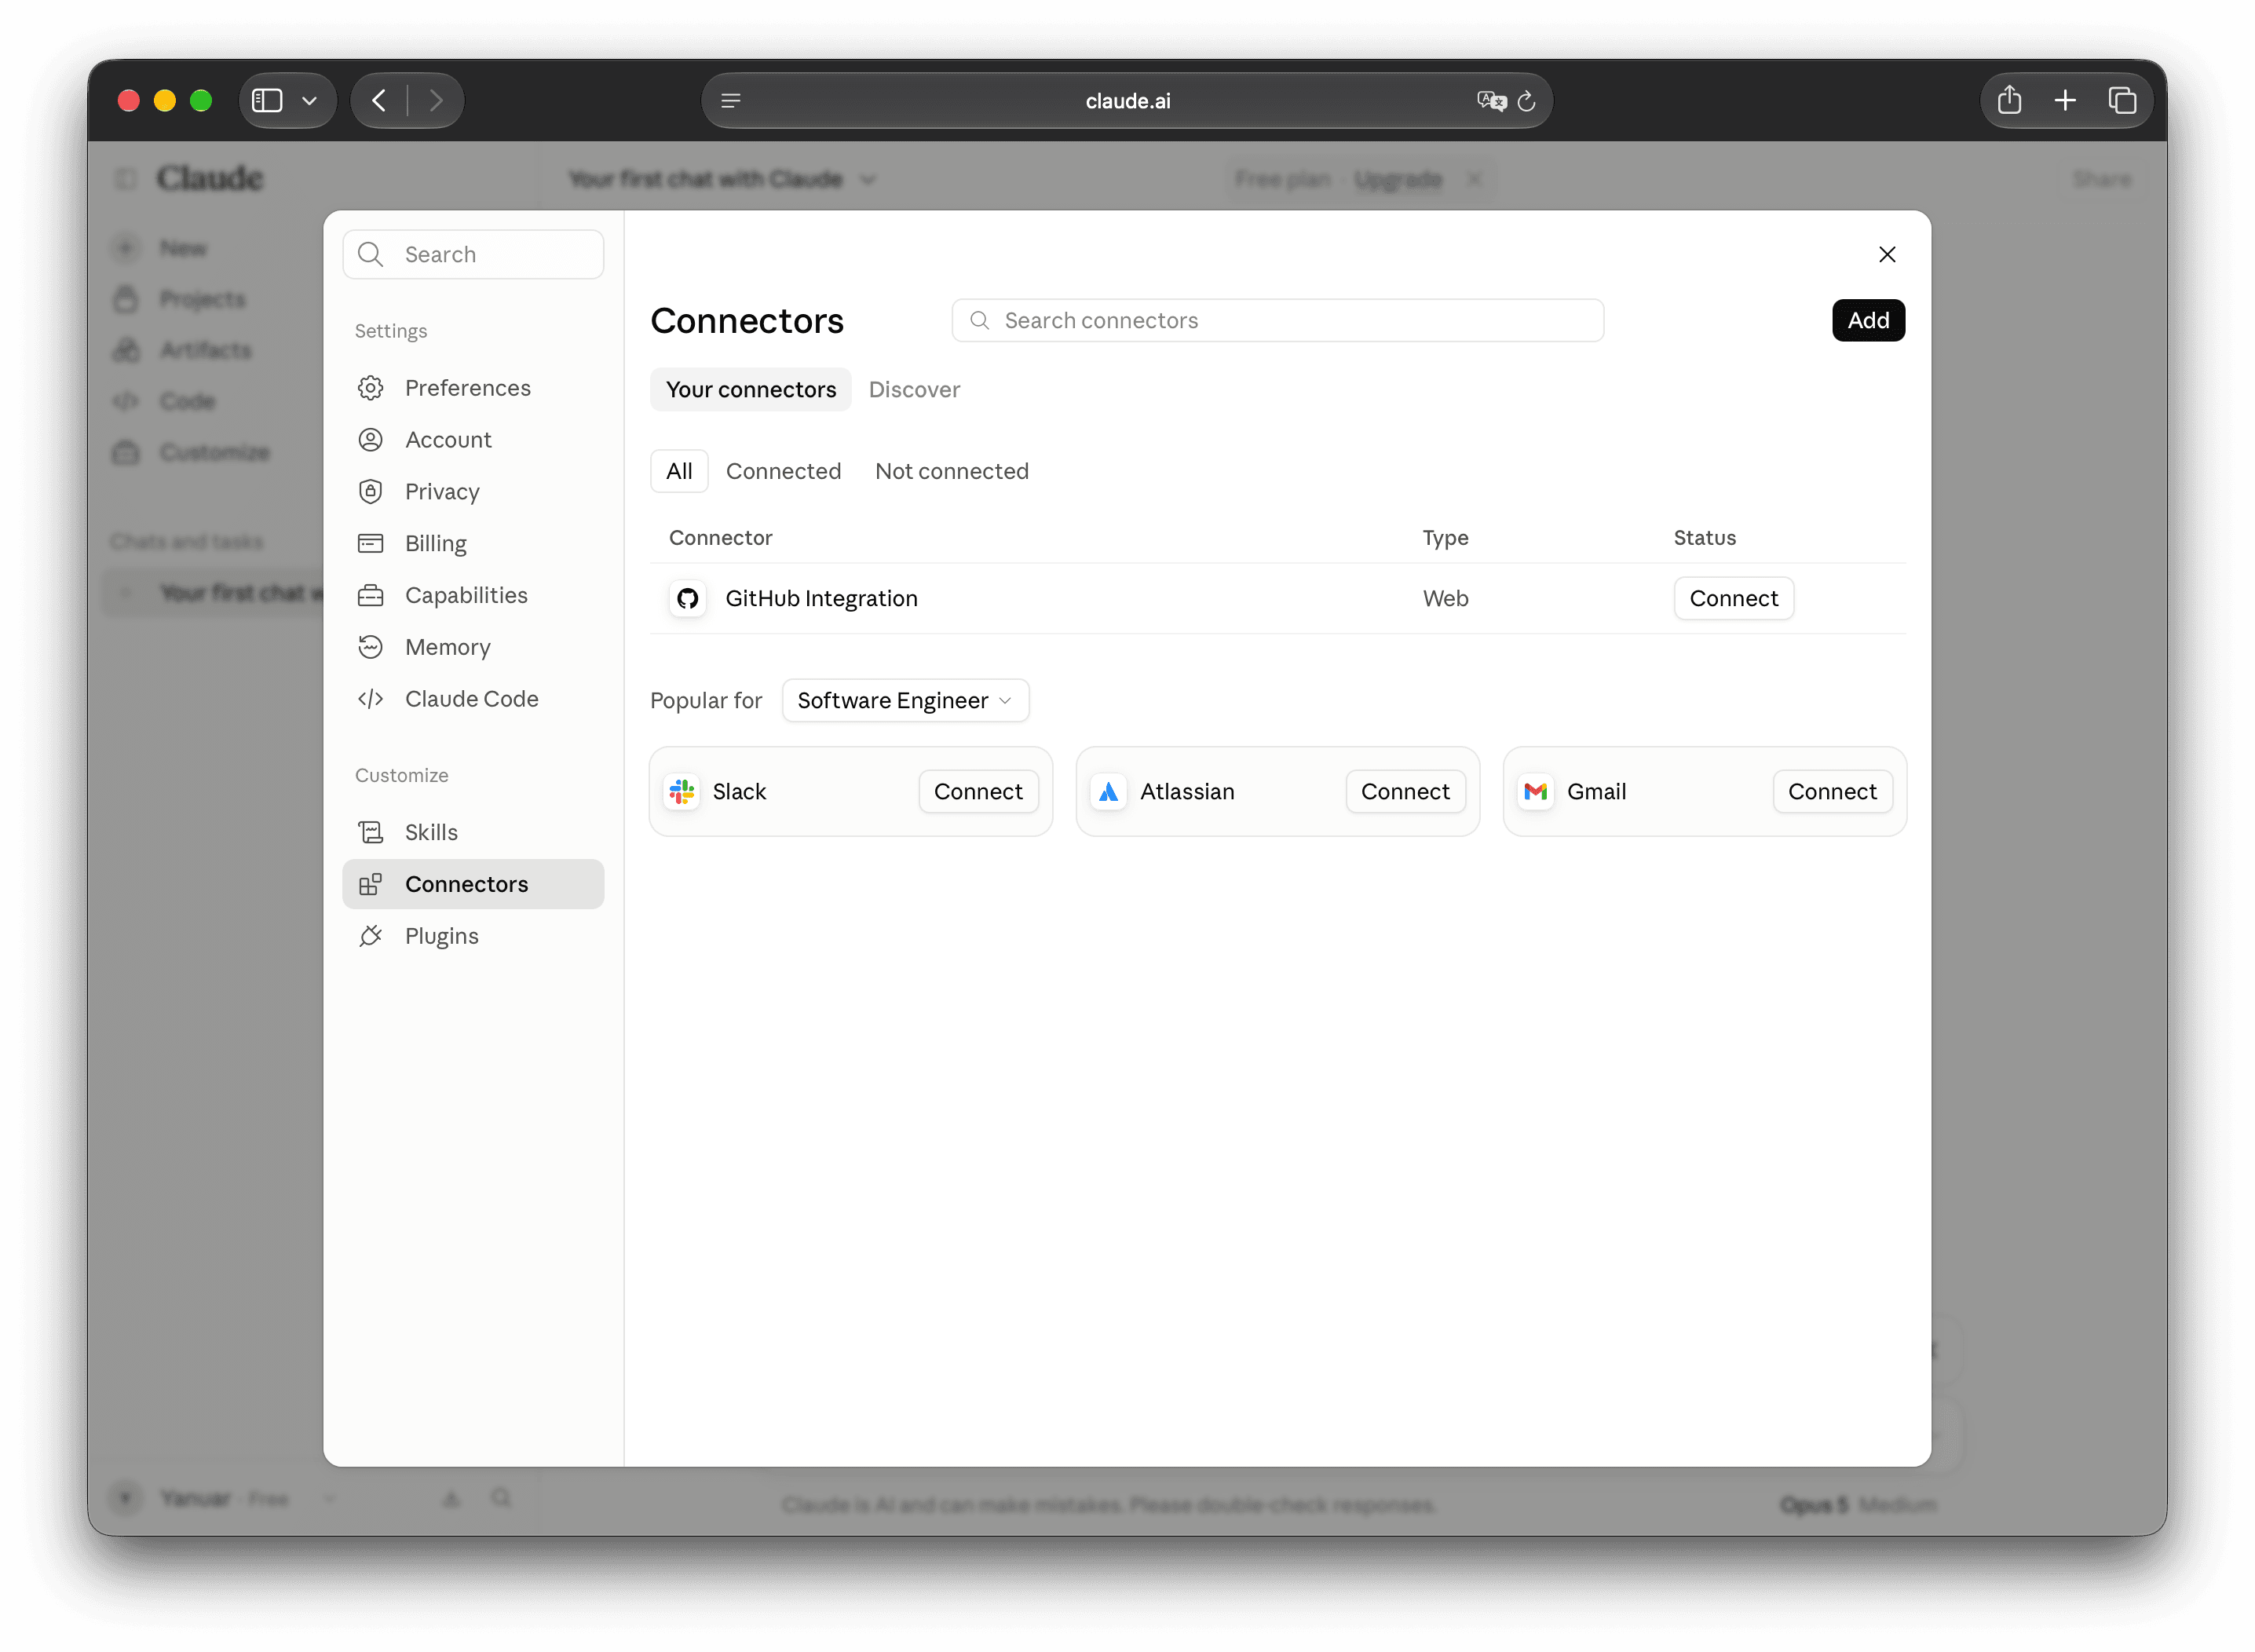Click the settings Search field
Screen dimensions: 2255x1652
[473, 254]
